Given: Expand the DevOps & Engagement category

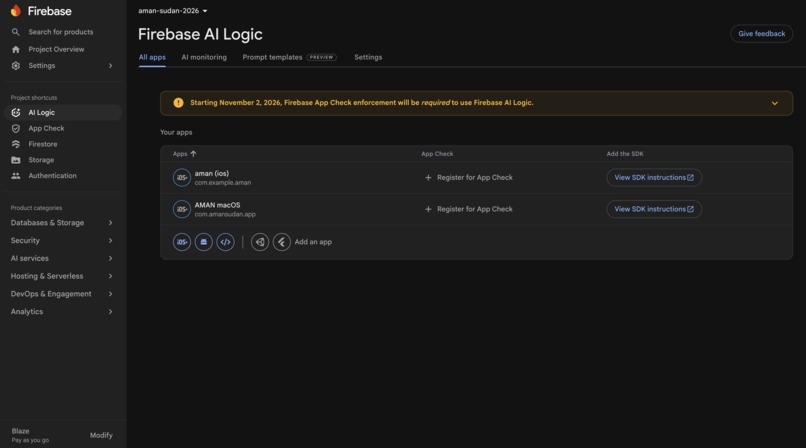Looking at the screenshot, I should point(62,294).
